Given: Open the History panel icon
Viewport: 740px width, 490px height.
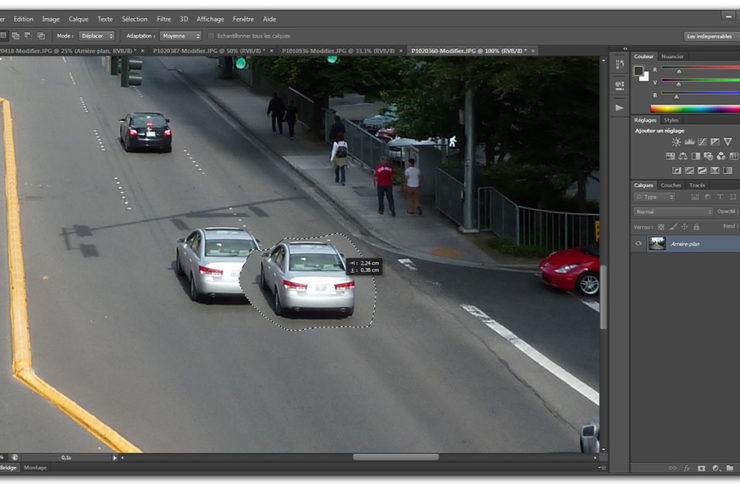Looking at the screenshot, I should coord(620,65).
